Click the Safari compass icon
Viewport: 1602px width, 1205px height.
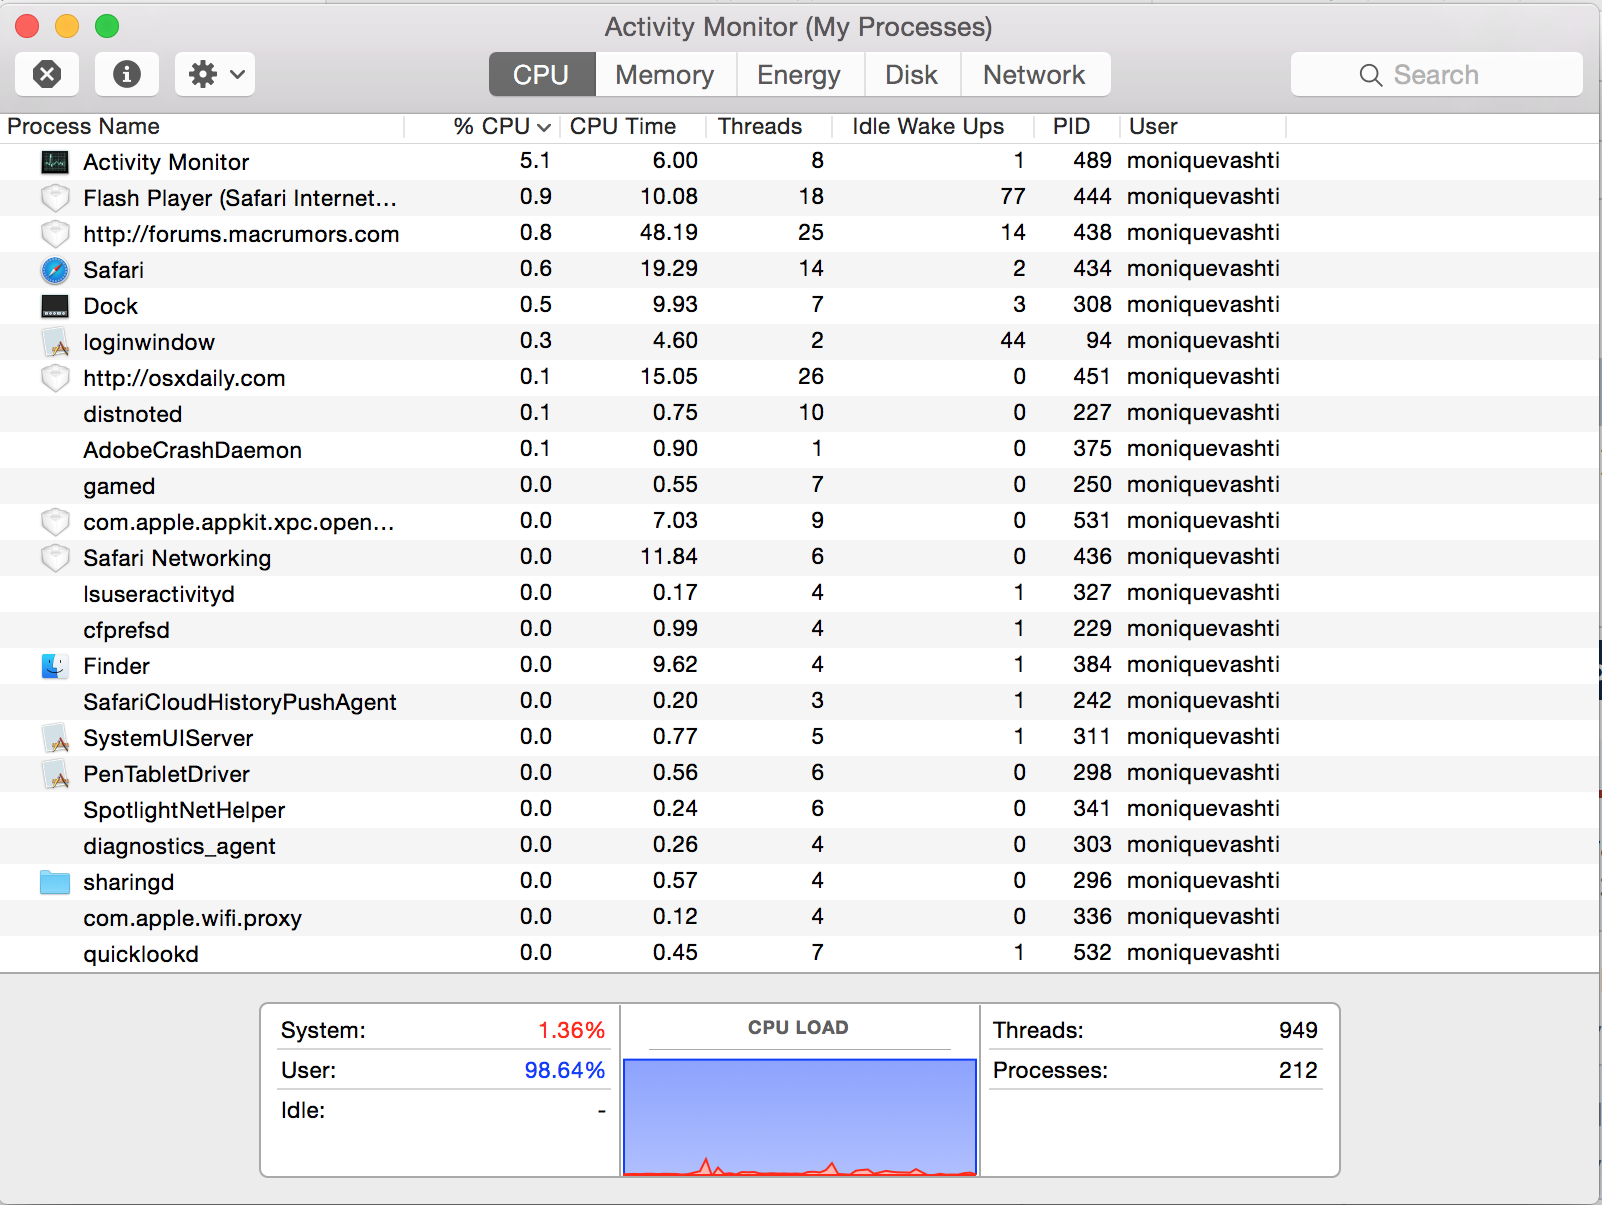point(55,270)
